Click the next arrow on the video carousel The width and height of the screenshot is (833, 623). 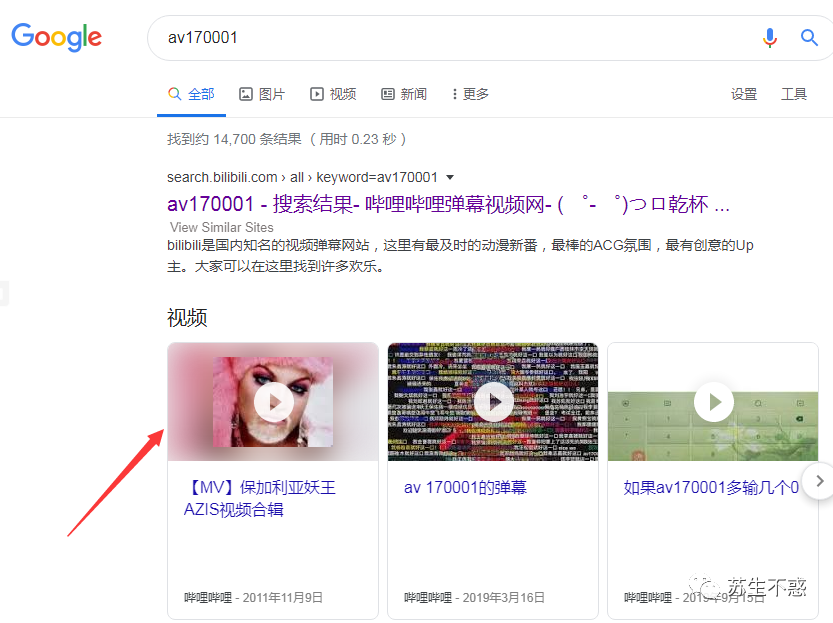coord(819,481)
